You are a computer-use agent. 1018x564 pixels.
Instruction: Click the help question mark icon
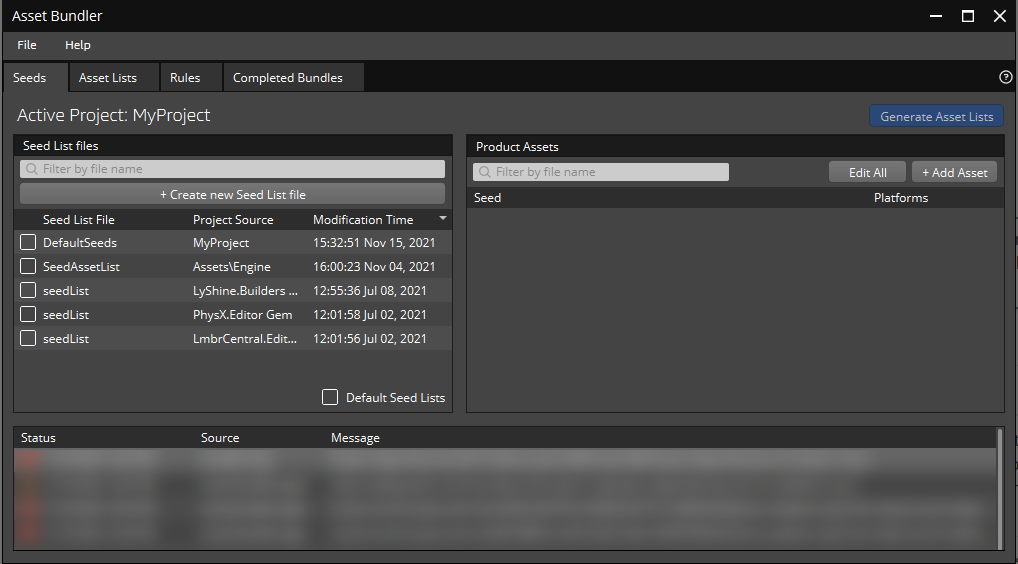[x=1005, y=77]
